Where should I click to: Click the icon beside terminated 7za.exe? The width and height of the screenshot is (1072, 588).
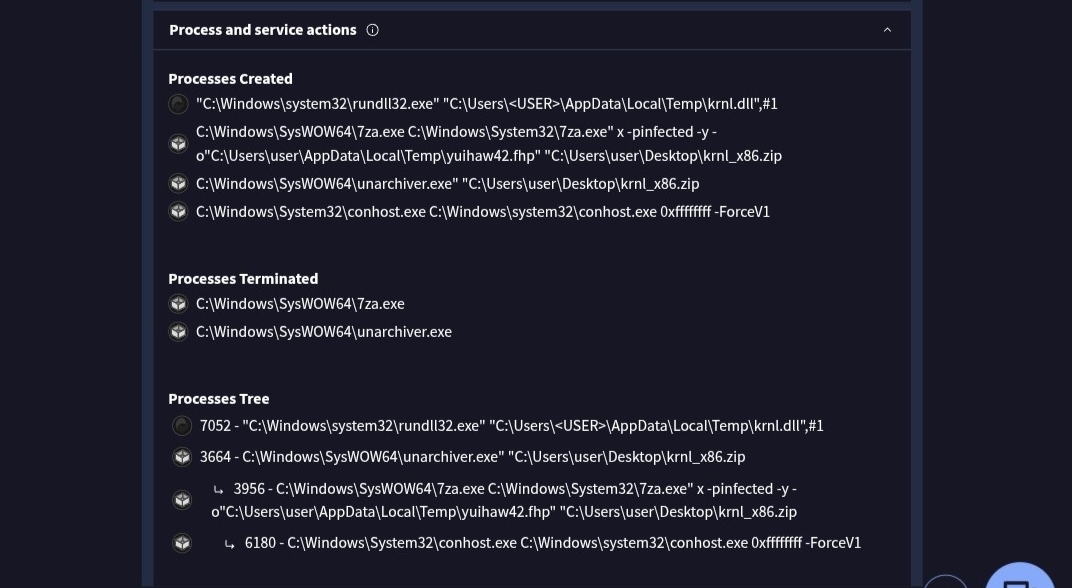point(178,304)
